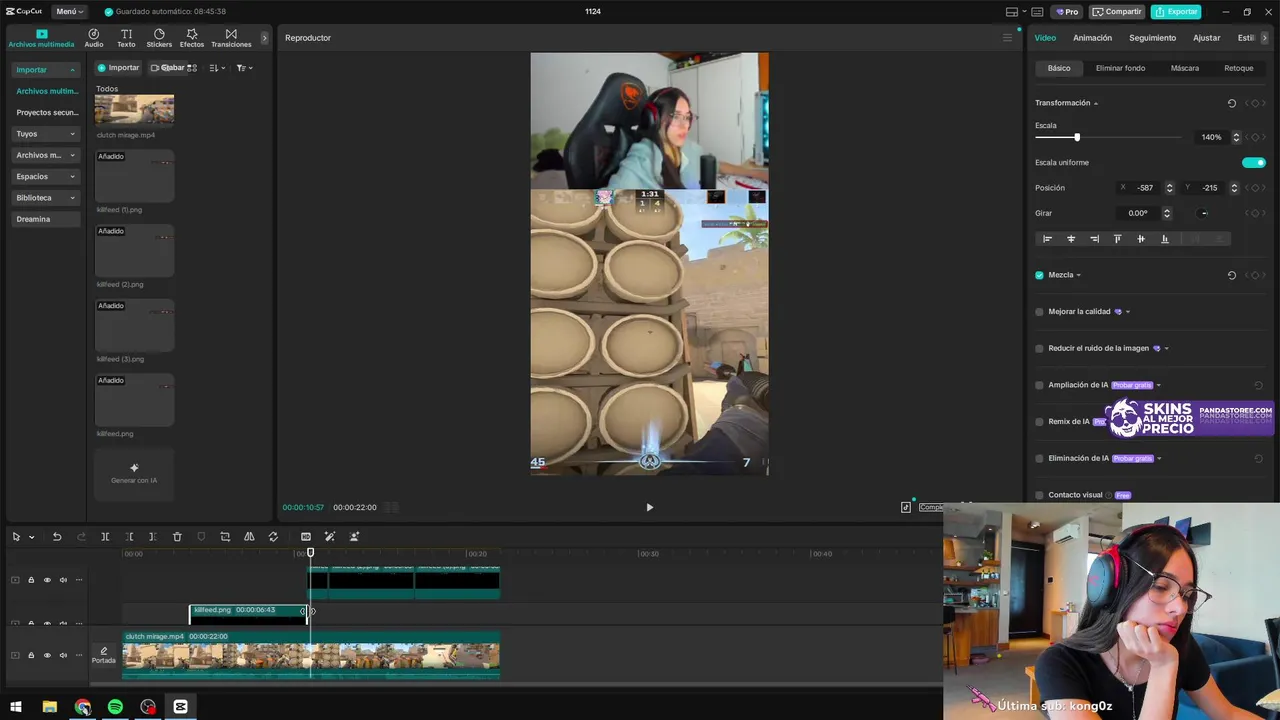Click the Compartir button
The image size is (1280, 720).
coord(1117,12)
